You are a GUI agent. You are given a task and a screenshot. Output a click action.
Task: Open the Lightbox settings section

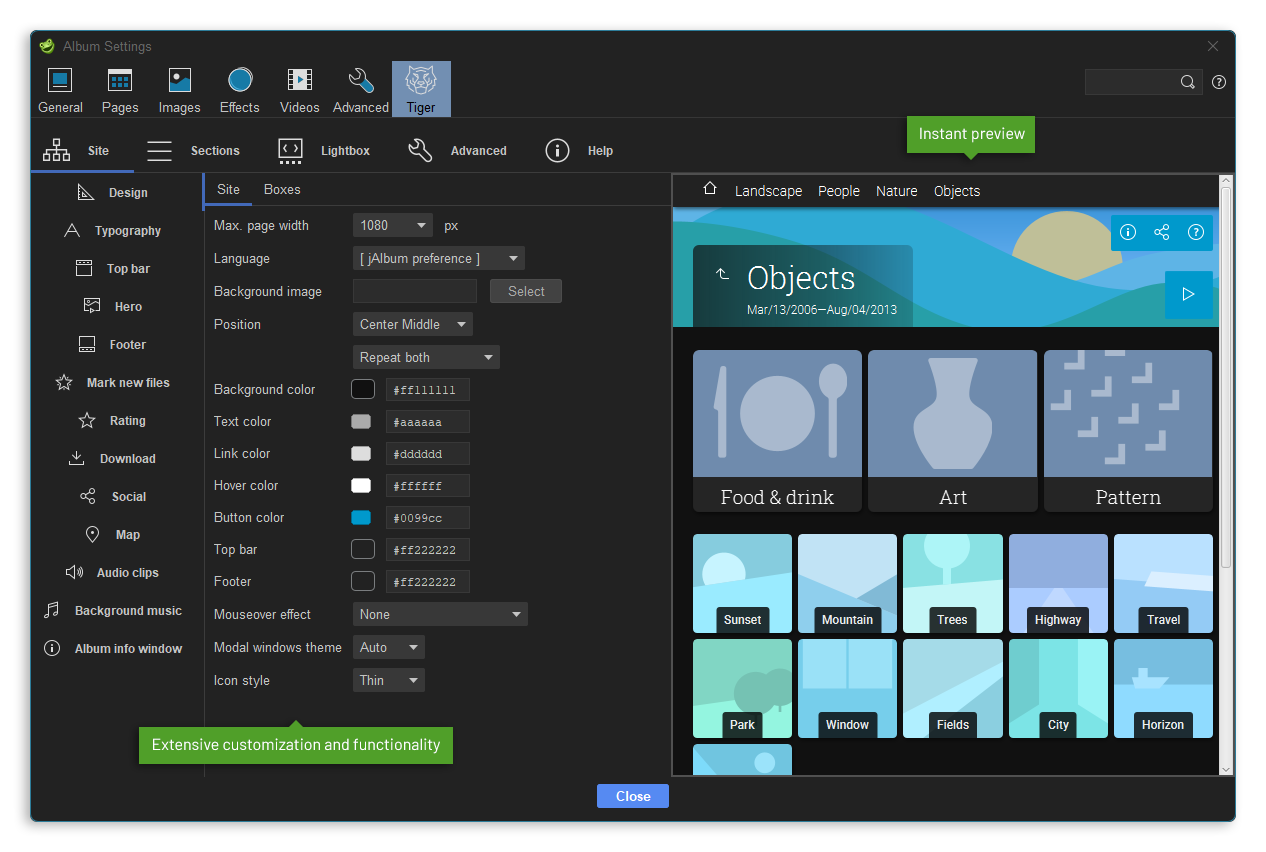coord(324,151)
